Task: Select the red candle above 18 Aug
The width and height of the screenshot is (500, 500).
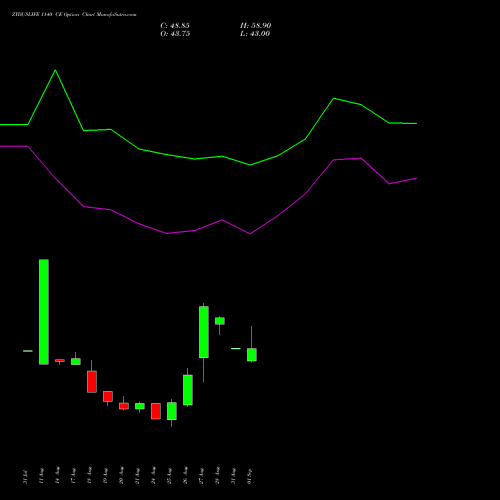Action: 92,381
